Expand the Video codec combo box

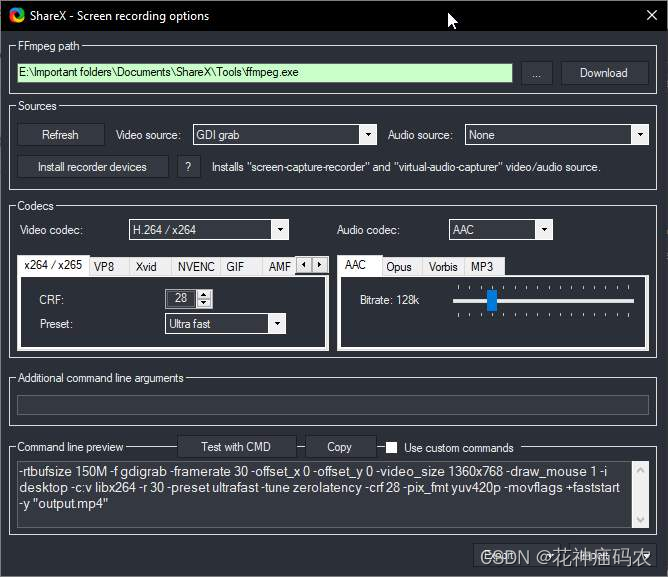tap(209, 230)
